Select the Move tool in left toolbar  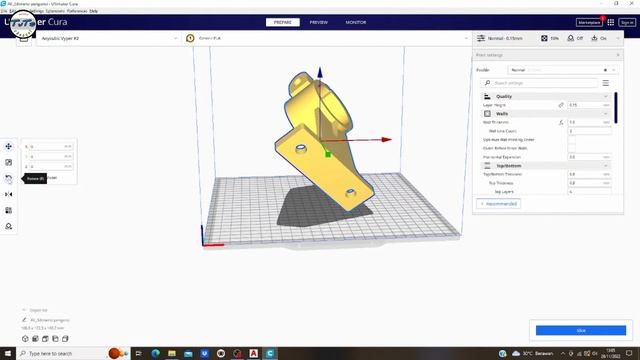click(x=9, y=147)
